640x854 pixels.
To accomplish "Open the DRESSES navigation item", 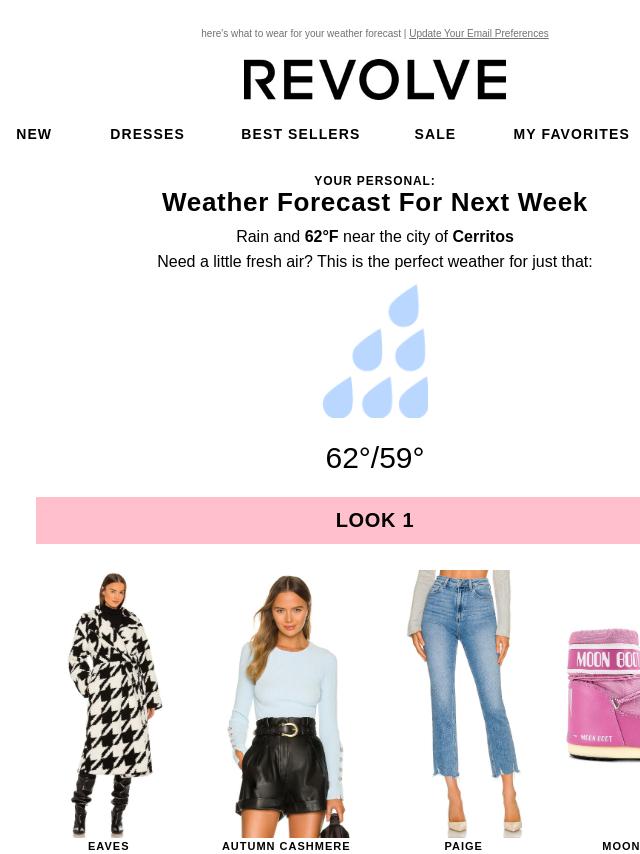I will pyautogui.click(x=147, y=134).
